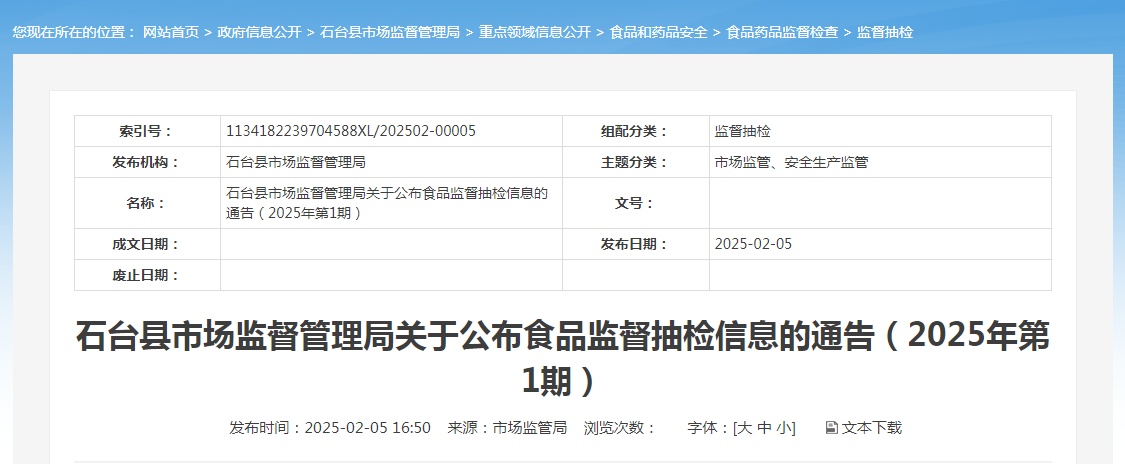Click the 名称 label cell
Viewport: 1125px width, 464px height.
[x=147, y=203]
